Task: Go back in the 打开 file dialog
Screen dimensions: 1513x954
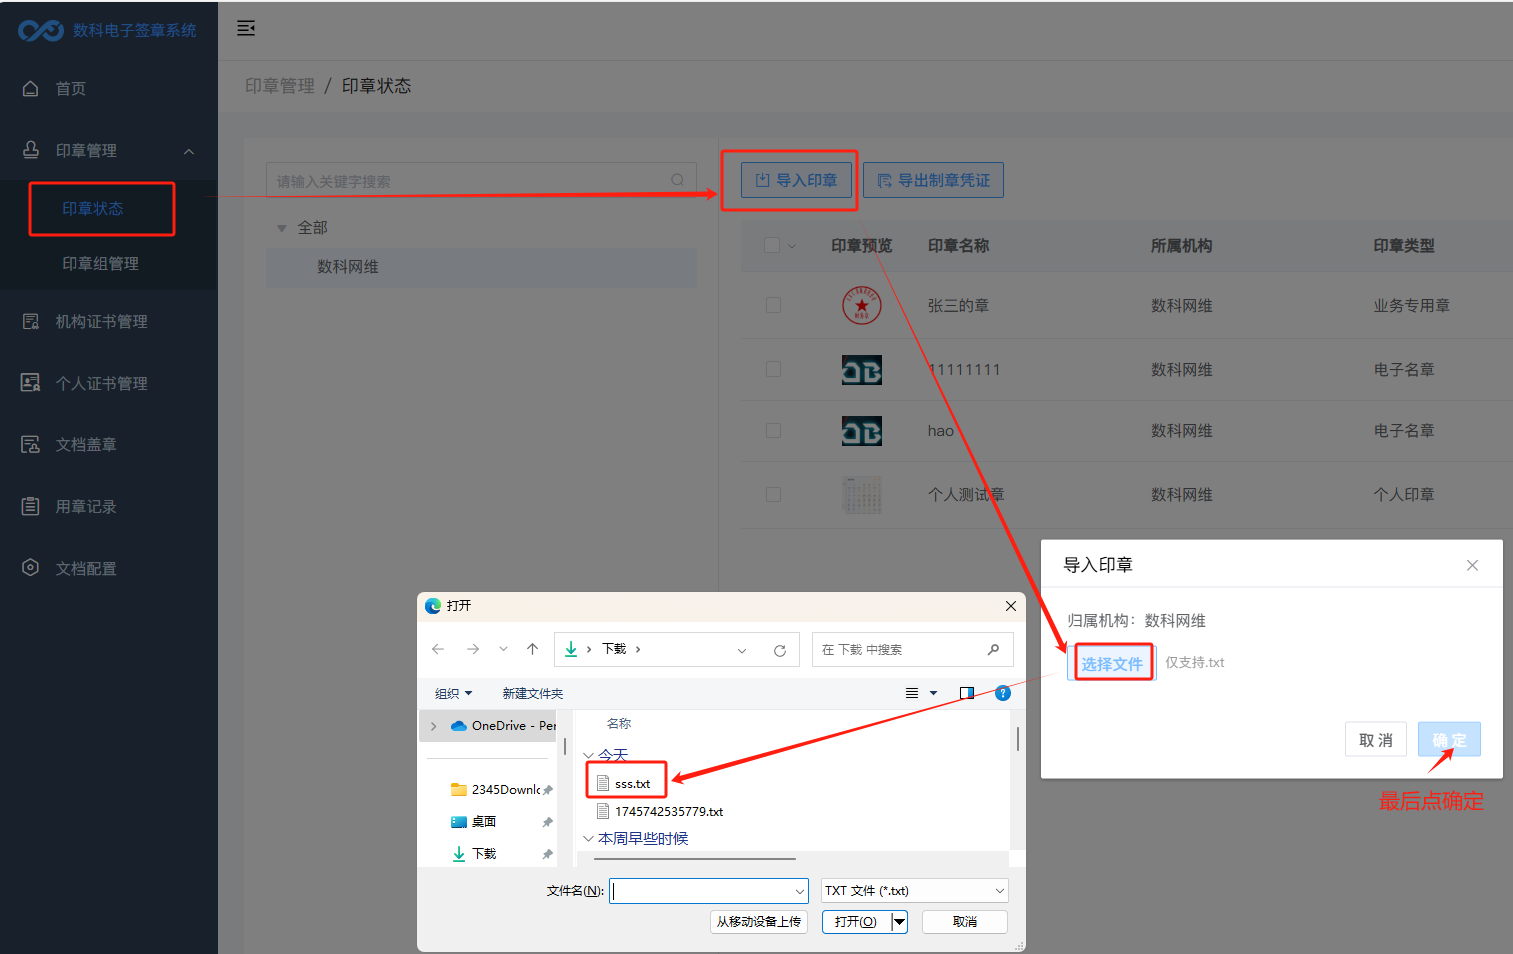Action: [438, 649]
